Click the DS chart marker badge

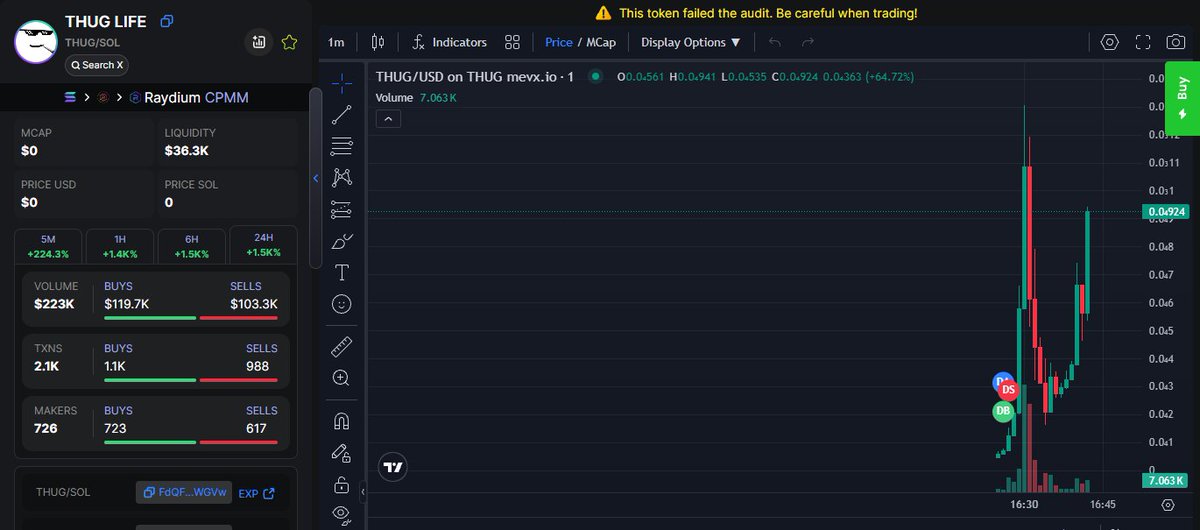tap(1008, 390)
